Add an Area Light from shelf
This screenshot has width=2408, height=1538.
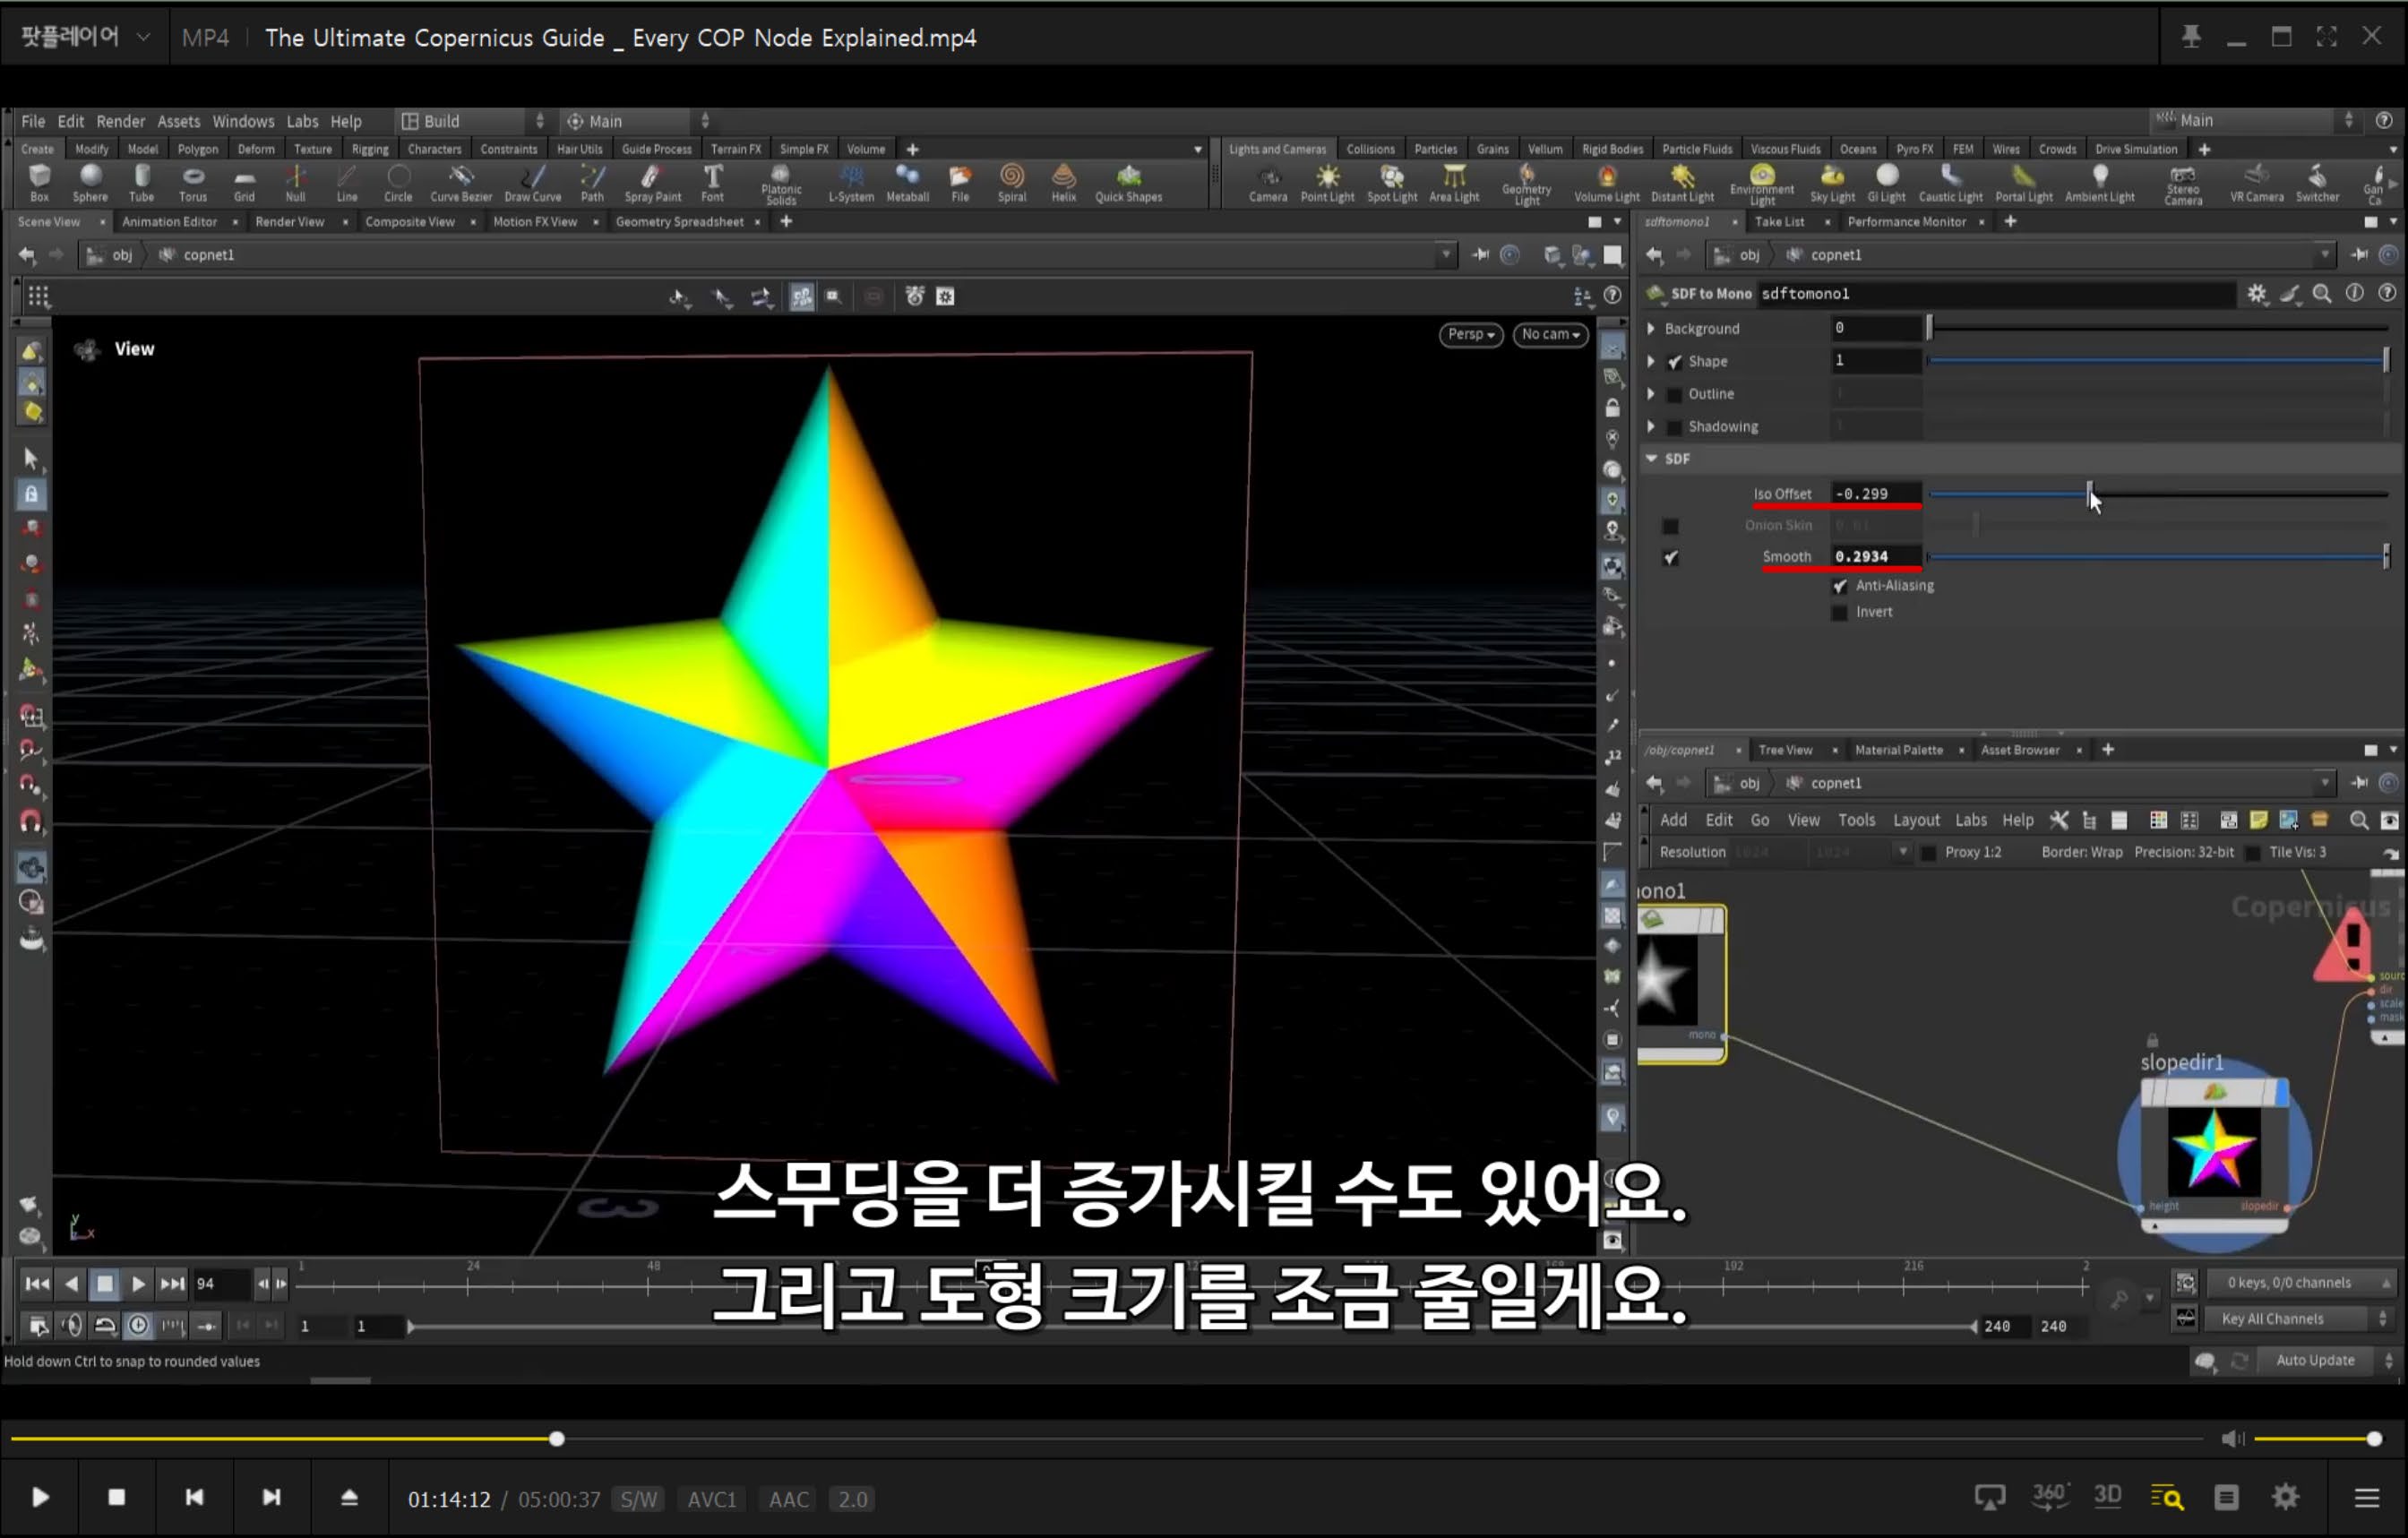point(1454,183)
